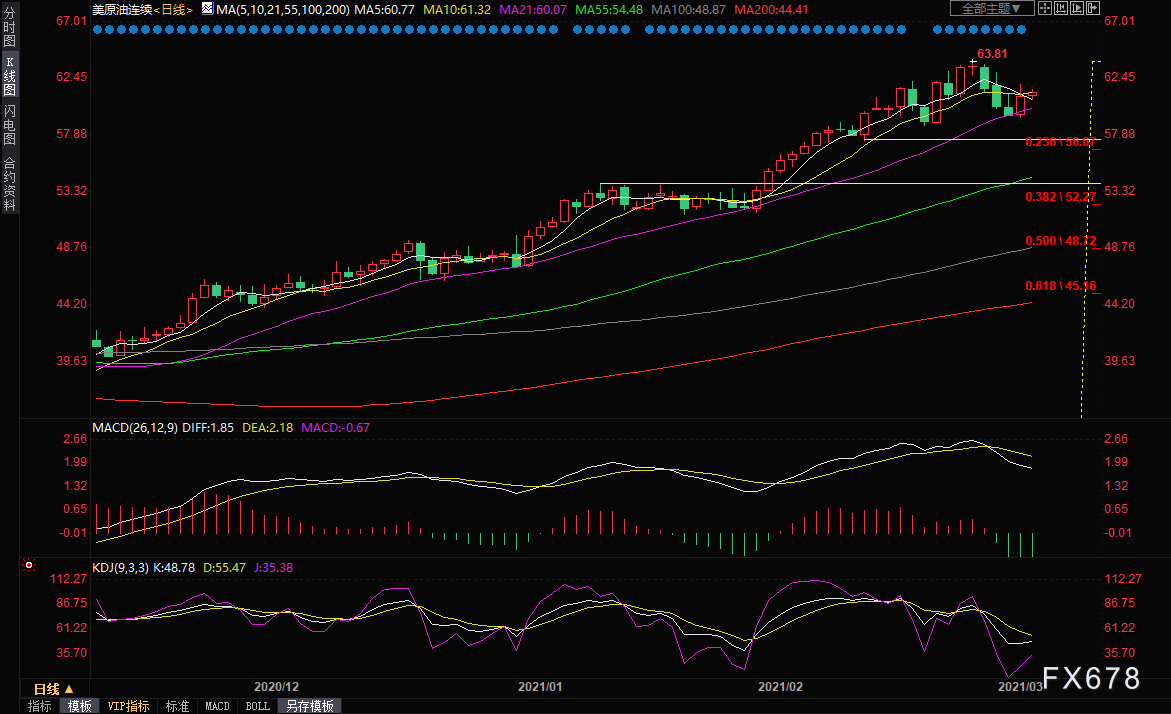Click the 2021/02 date marker
The image size is (1171, 714).
780,687
